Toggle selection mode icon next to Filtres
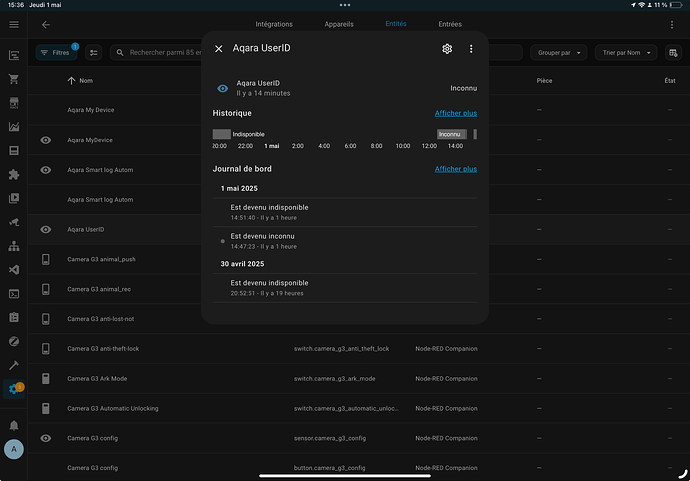The image size is (690, 481). click(x=94, y=52)
